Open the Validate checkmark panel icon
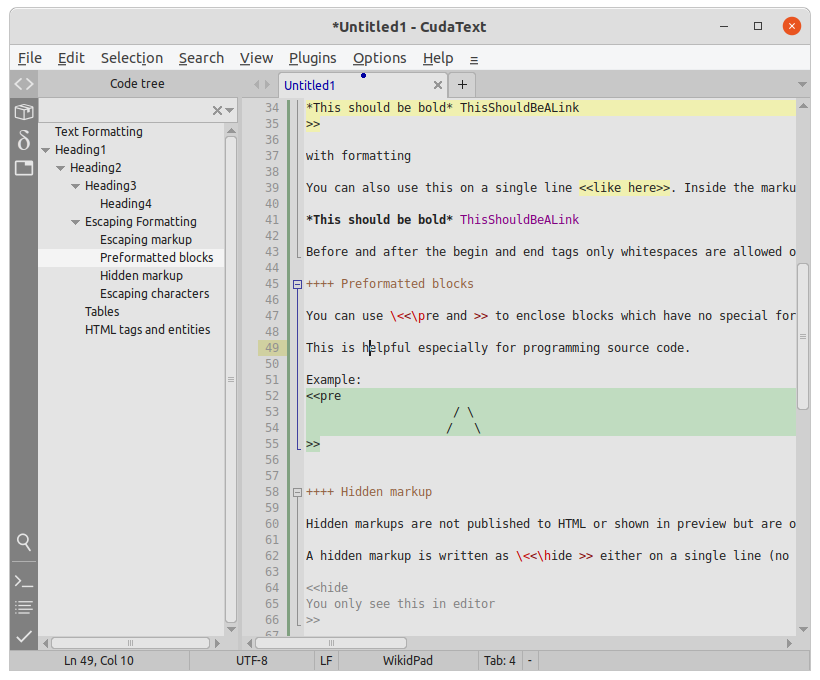This screenshot has width=820, height=680. 24,636
